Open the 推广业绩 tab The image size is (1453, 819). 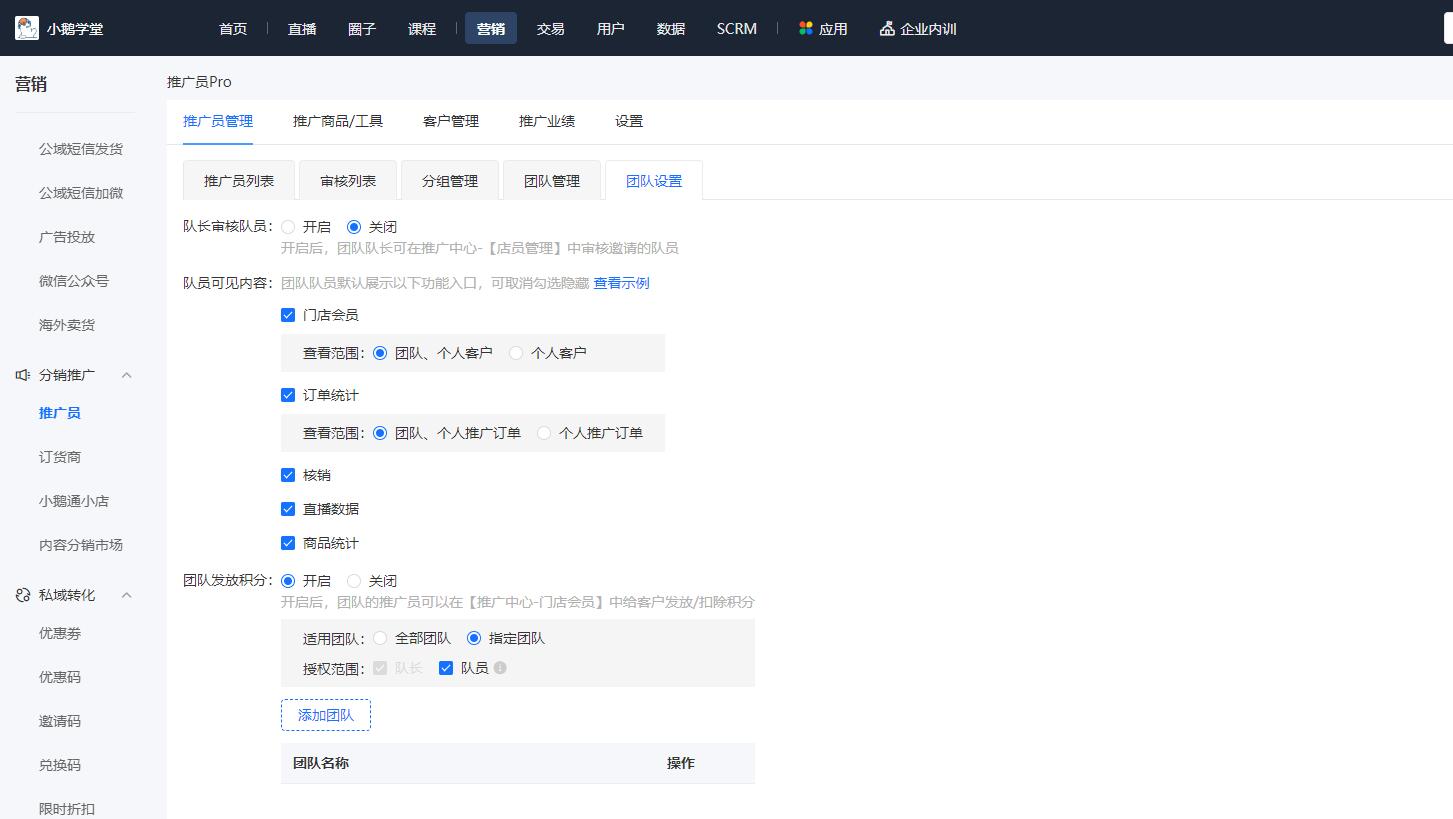click(547, 121)
